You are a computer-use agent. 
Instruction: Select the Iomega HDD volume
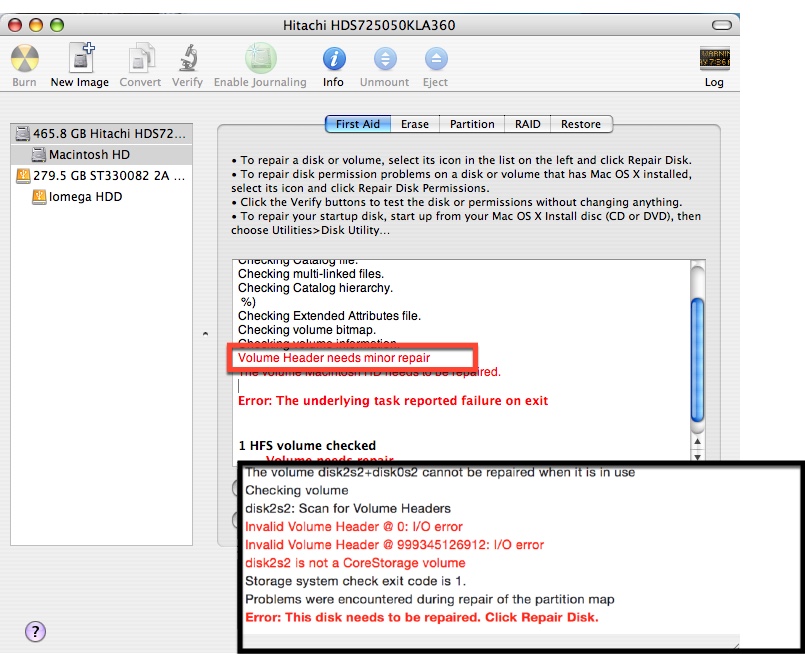85,197
